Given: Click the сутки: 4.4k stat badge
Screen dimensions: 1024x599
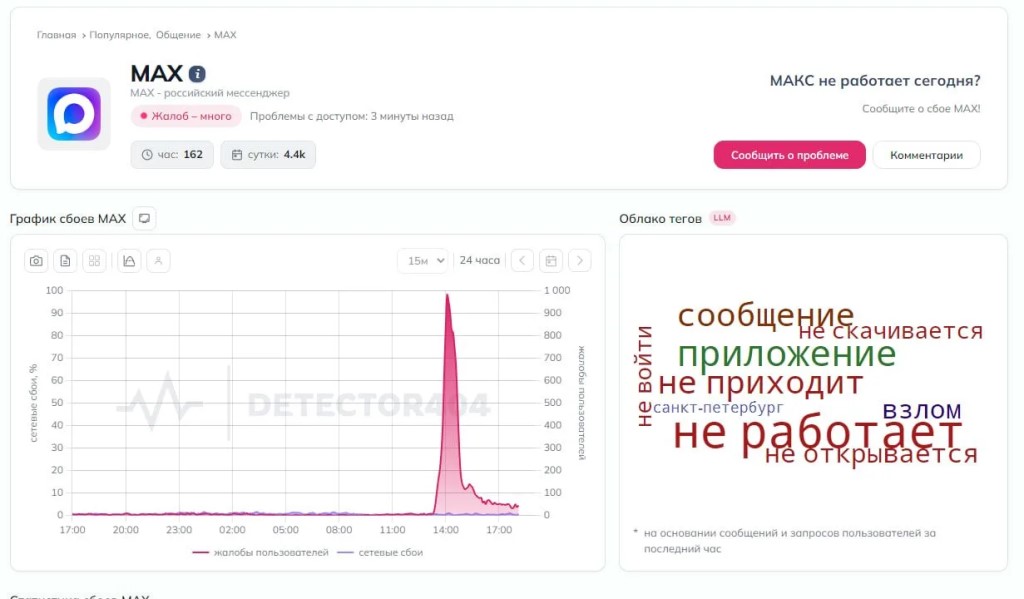Looking at the screenshot, I should (268, 155).
